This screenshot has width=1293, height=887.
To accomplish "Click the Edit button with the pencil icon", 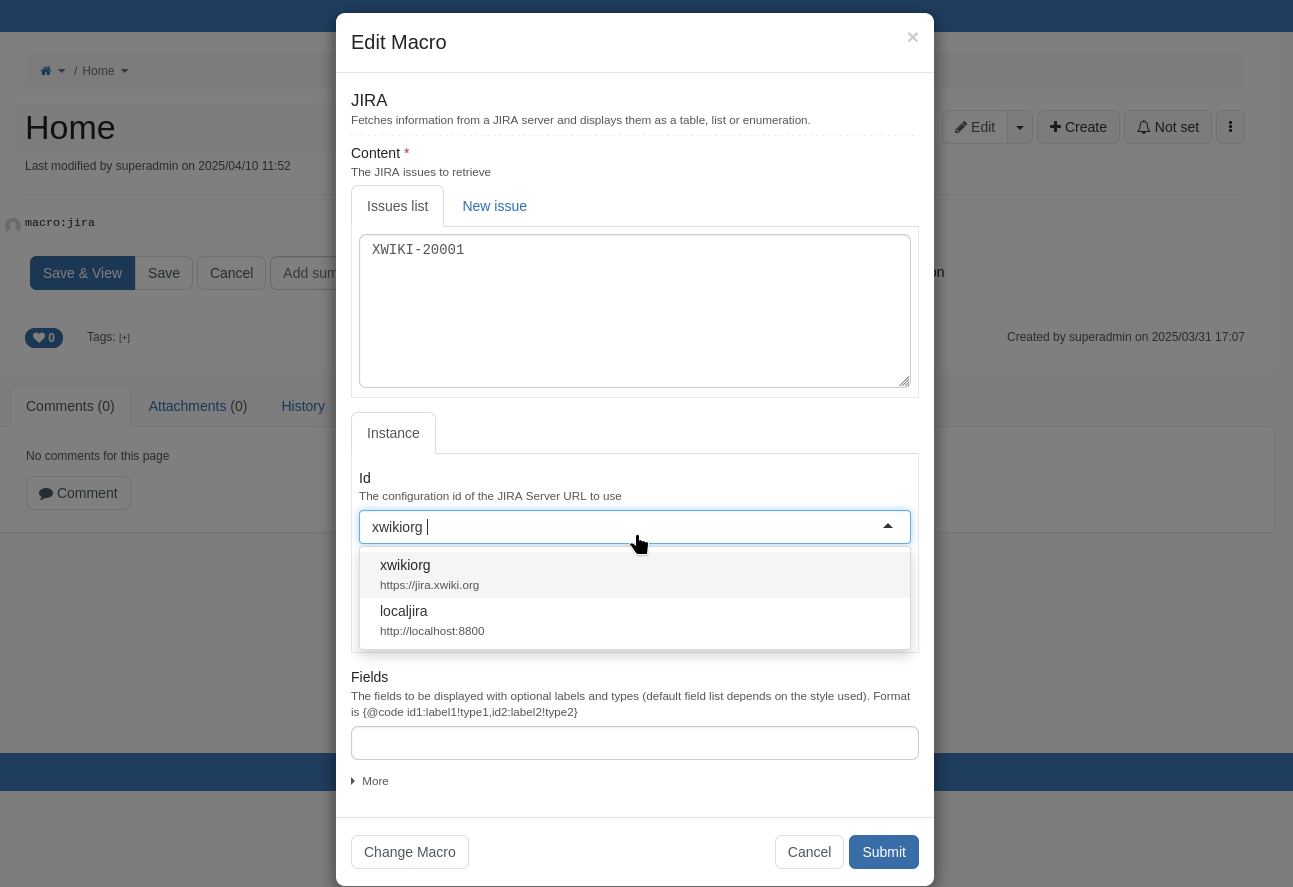I will [975, 127].
